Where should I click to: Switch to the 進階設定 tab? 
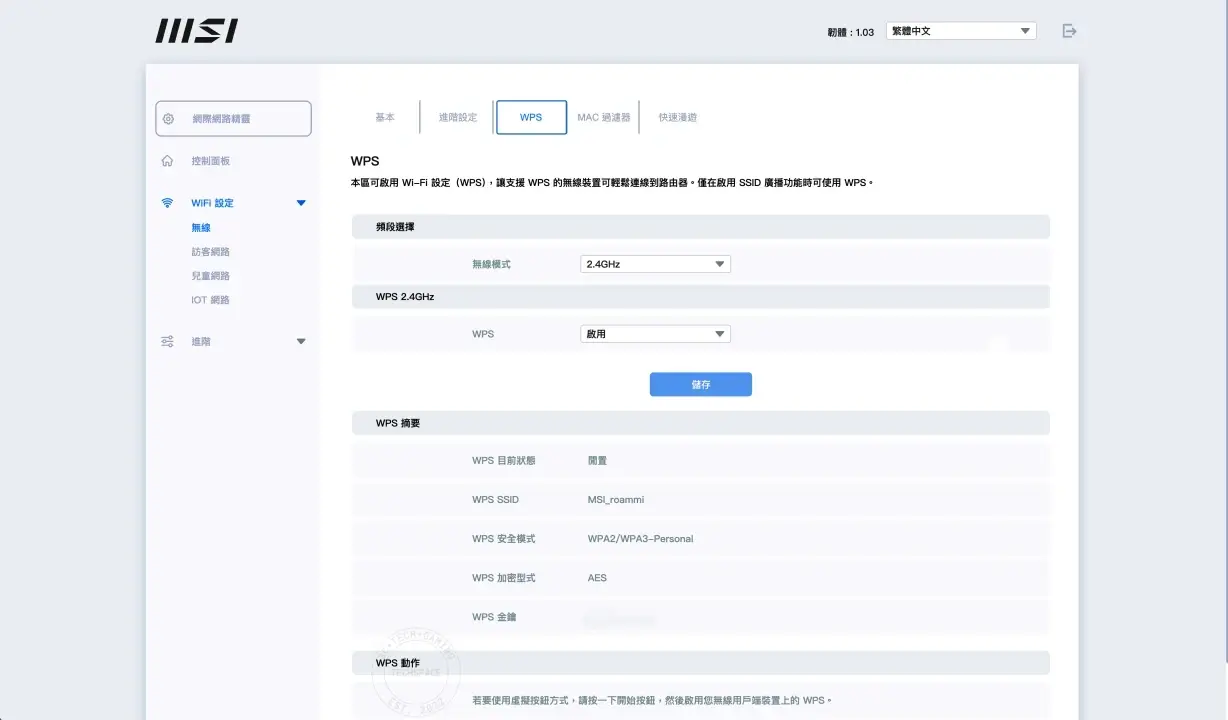click(x=458, y=117)
